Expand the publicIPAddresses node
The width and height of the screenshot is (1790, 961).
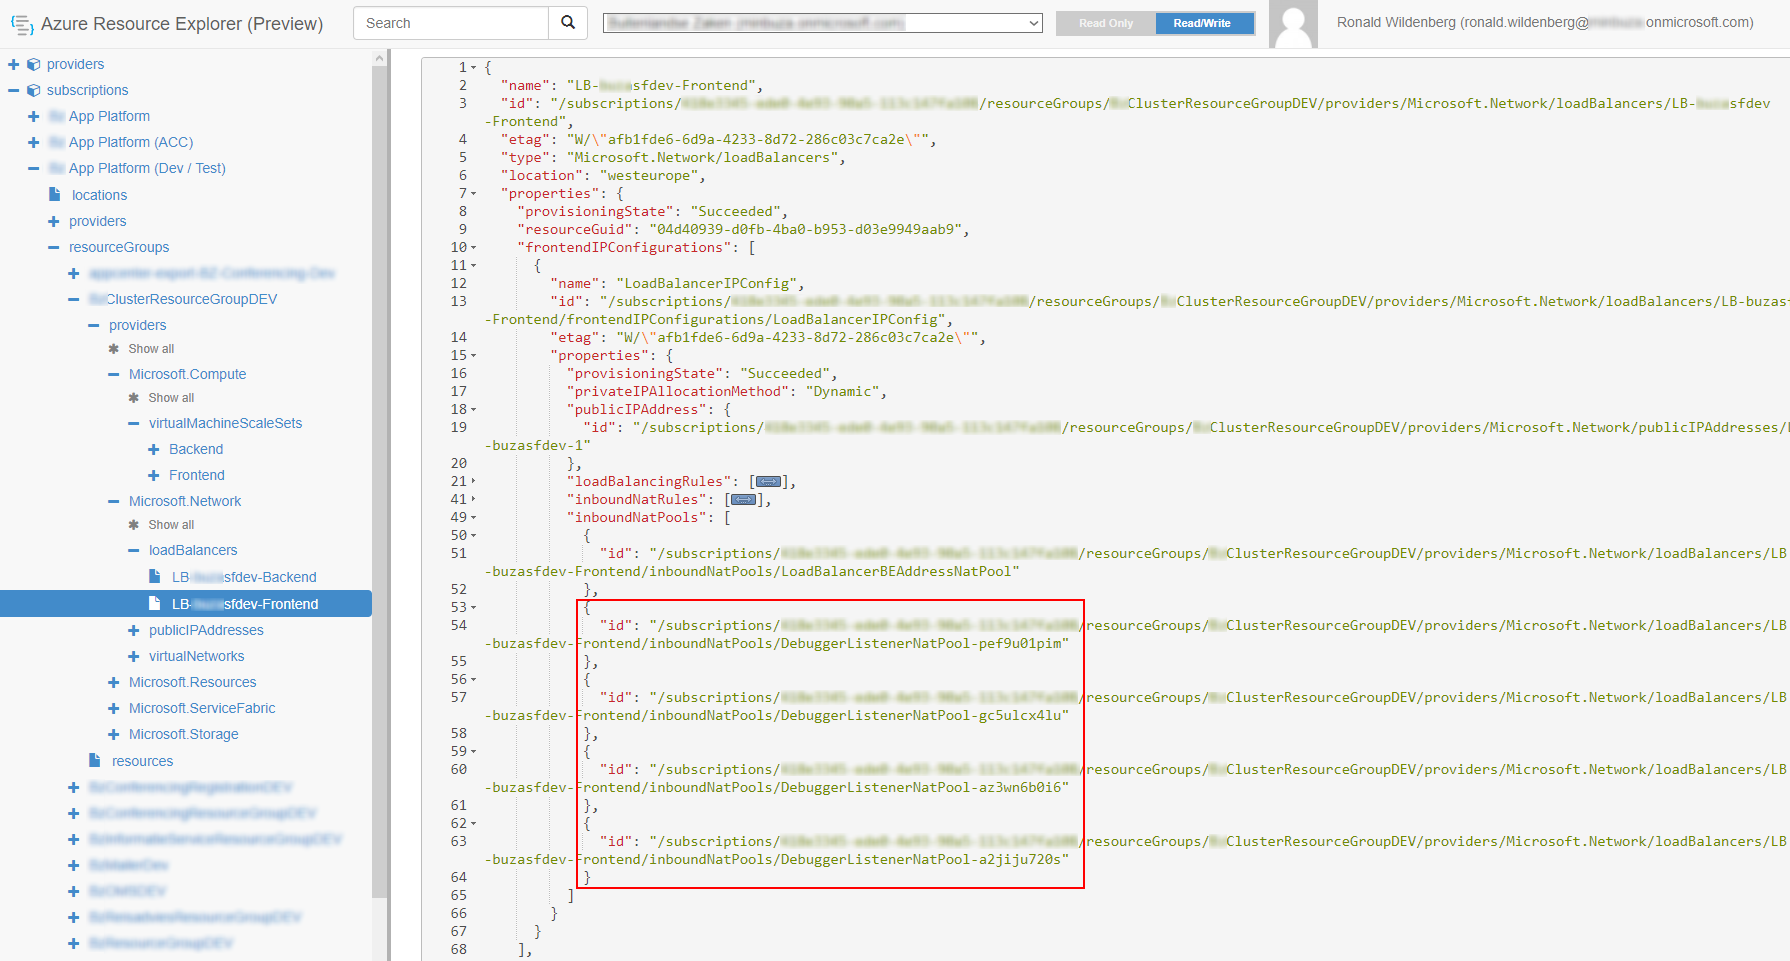[x=134, y=630]
